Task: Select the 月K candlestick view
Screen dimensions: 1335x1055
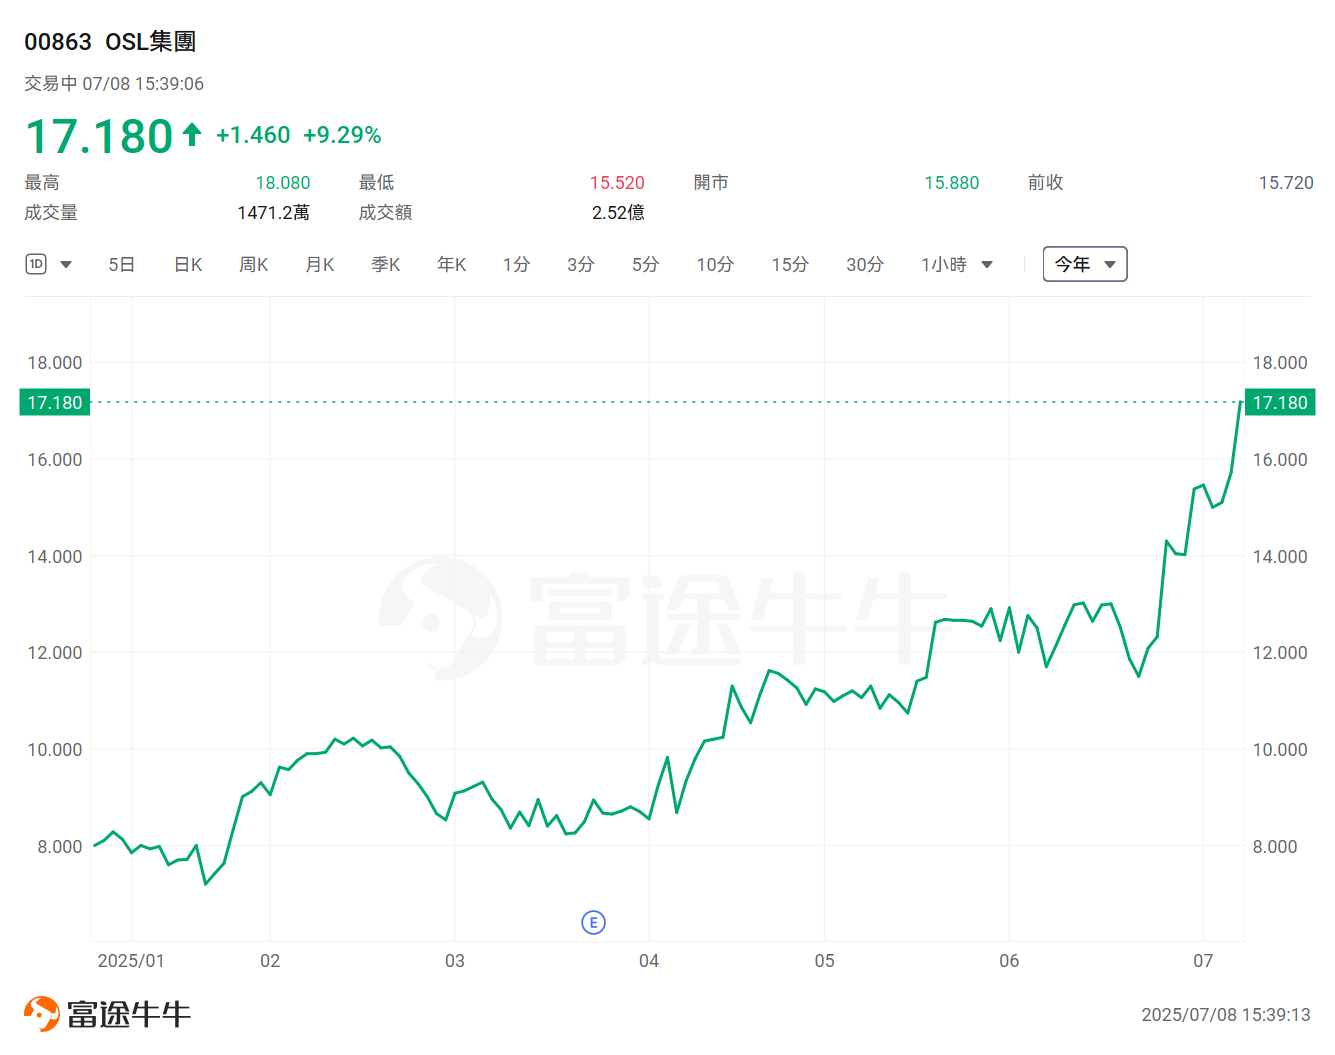Action: 319,264
